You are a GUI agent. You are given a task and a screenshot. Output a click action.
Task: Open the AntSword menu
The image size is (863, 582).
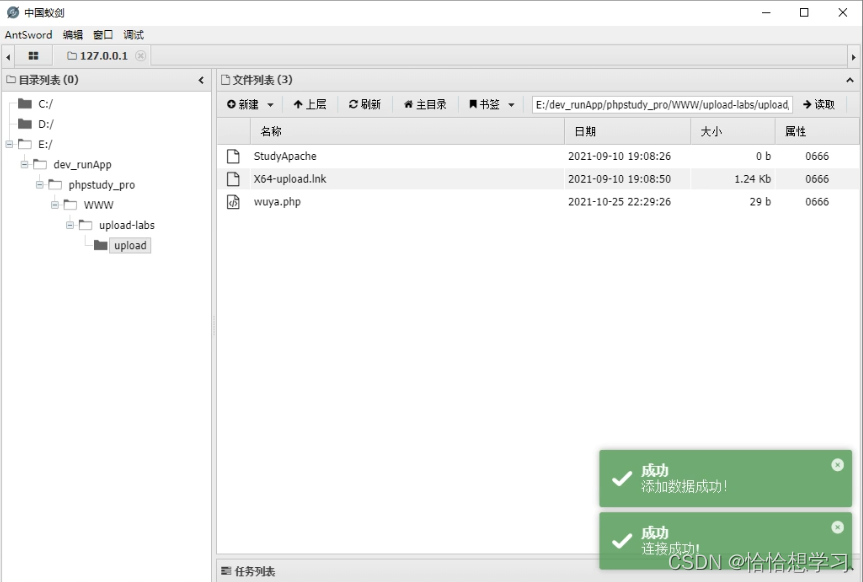pos(26,34)
